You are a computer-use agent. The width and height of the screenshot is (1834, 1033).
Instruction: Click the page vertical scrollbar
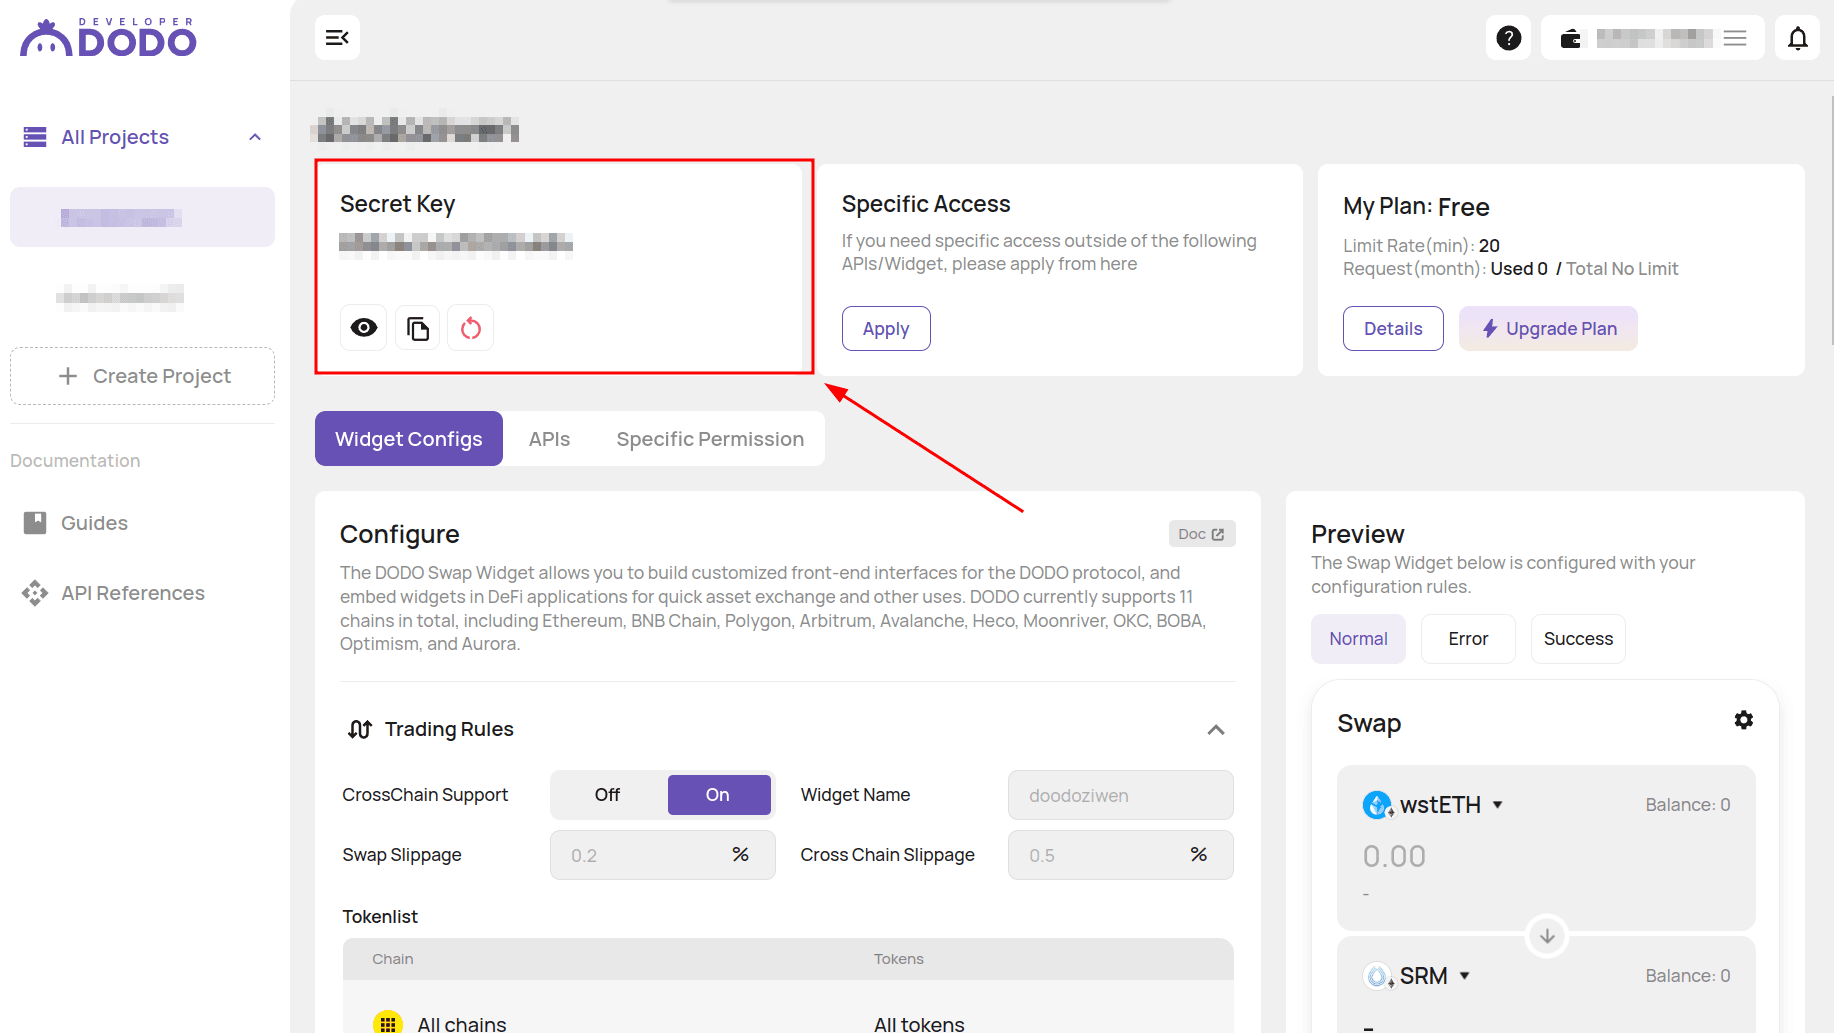pos(1830,220)
